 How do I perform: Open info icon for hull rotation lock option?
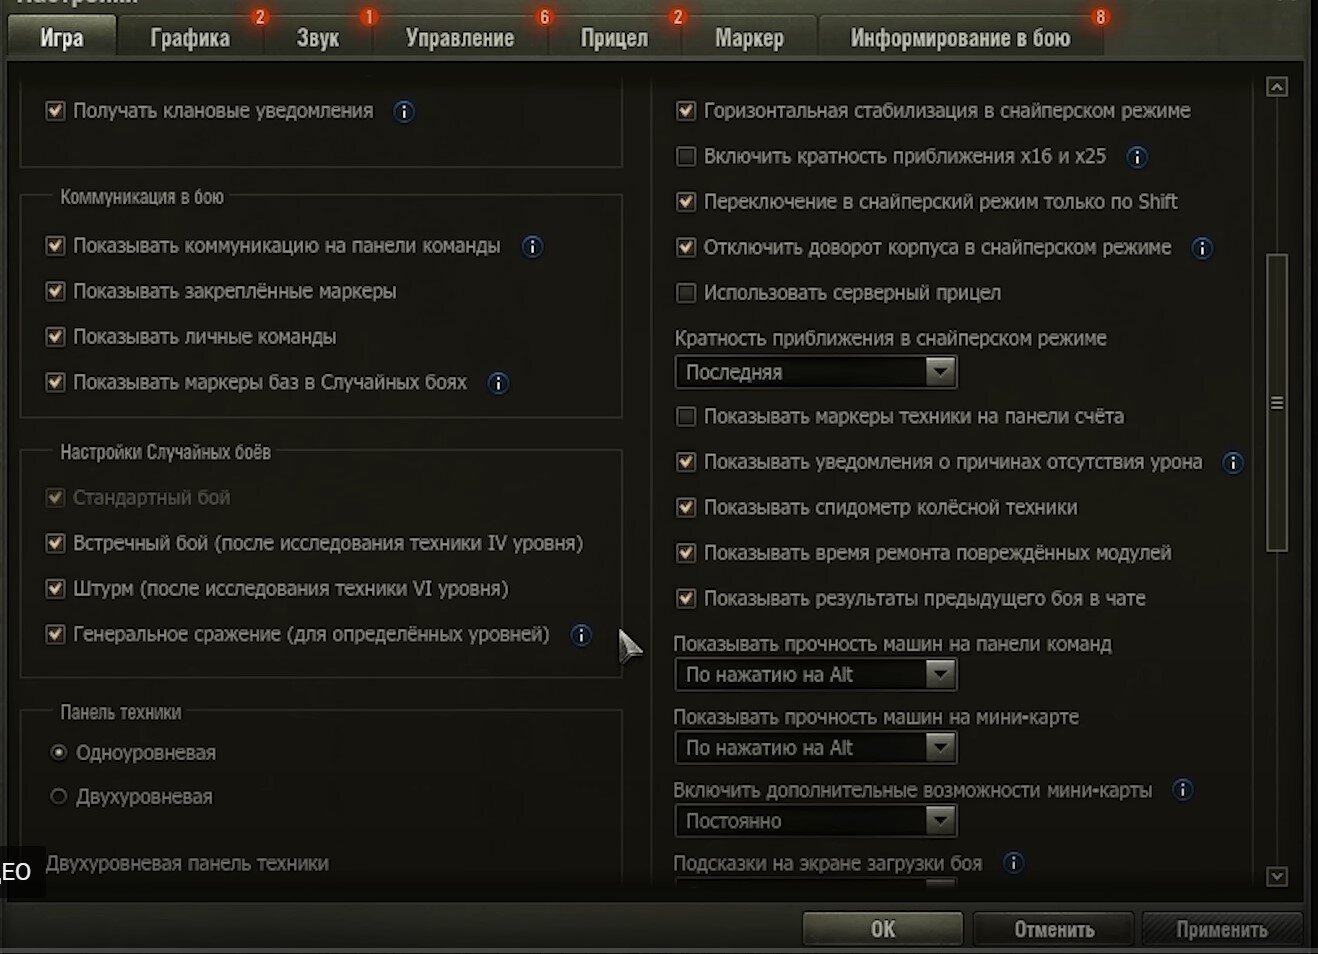click(x=1202, y=248)
